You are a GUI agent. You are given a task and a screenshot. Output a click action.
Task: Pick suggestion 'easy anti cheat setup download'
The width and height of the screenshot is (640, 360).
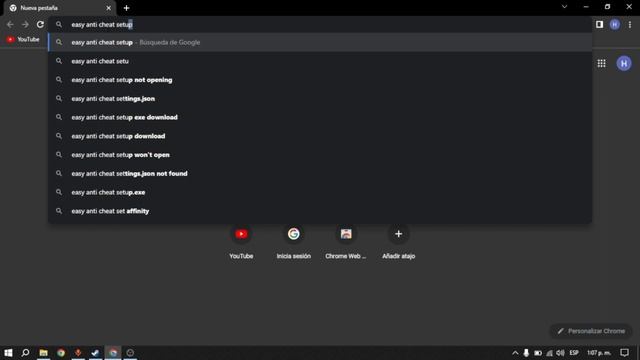320,136
